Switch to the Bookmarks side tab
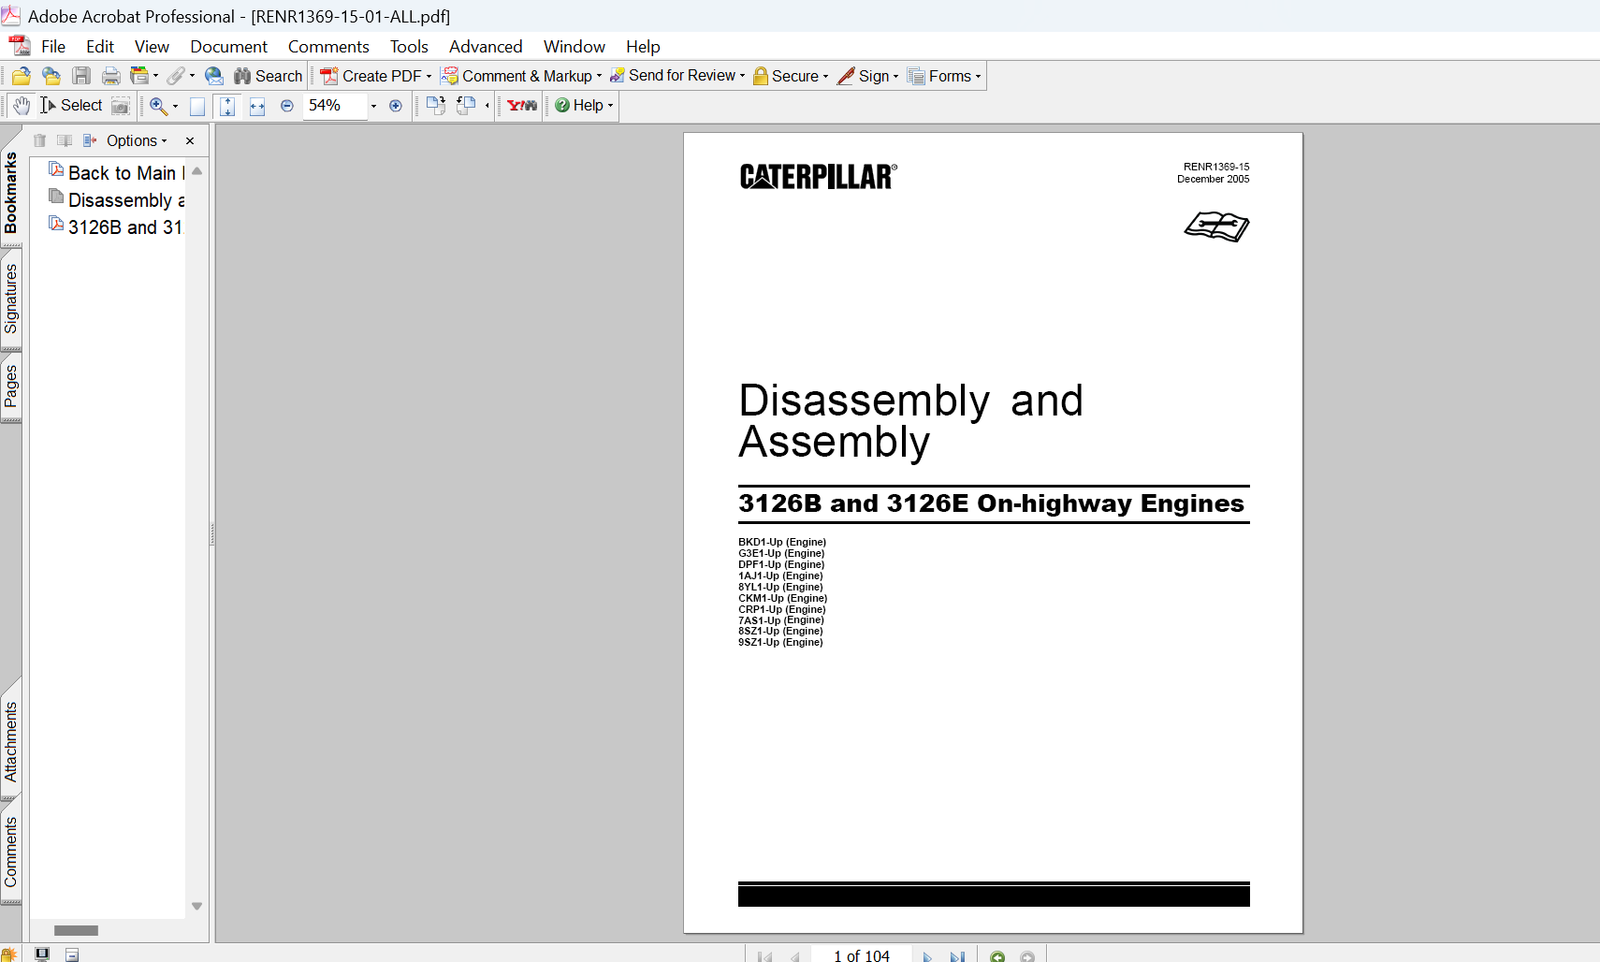The image size is (1600, 962). coord(11,192)
